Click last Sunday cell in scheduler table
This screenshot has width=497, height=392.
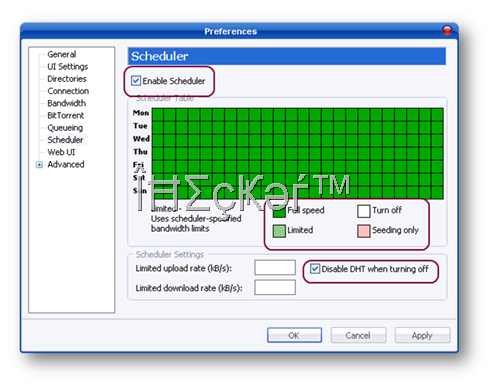click(x=437, y=193)
